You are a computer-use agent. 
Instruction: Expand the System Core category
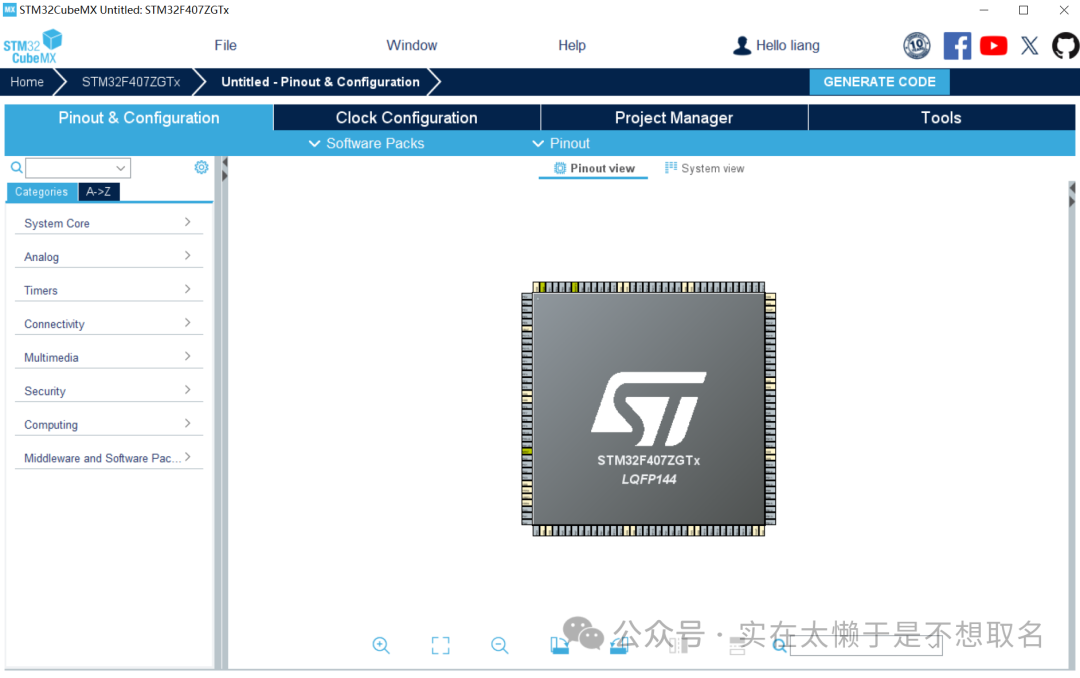point(108,223)
